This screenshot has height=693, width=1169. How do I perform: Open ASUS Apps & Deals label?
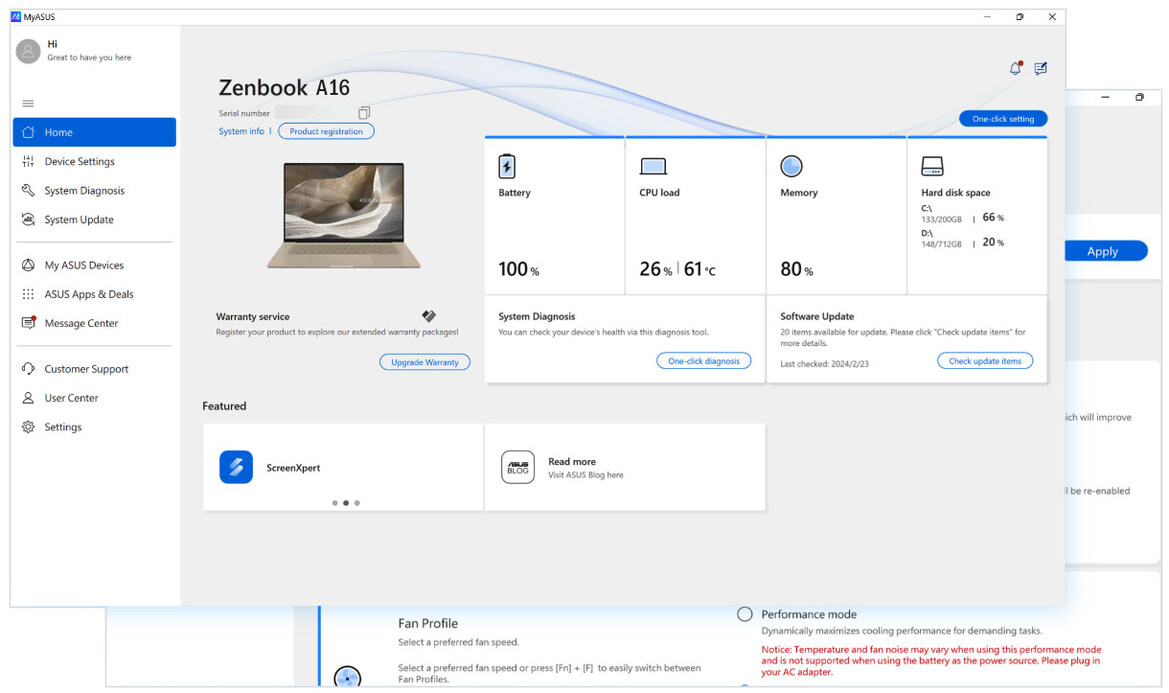89,294
